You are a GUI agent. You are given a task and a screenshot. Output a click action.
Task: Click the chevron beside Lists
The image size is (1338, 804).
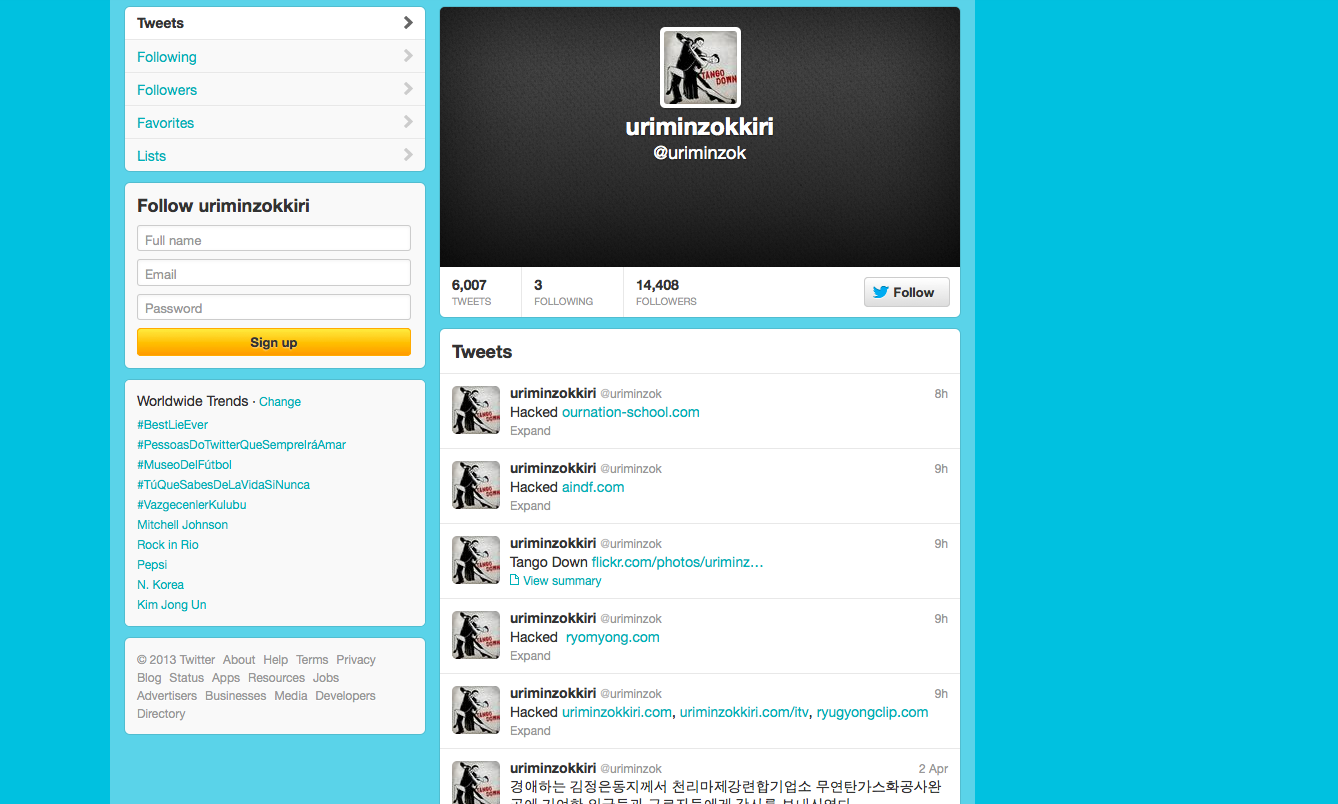coord(408,155)
